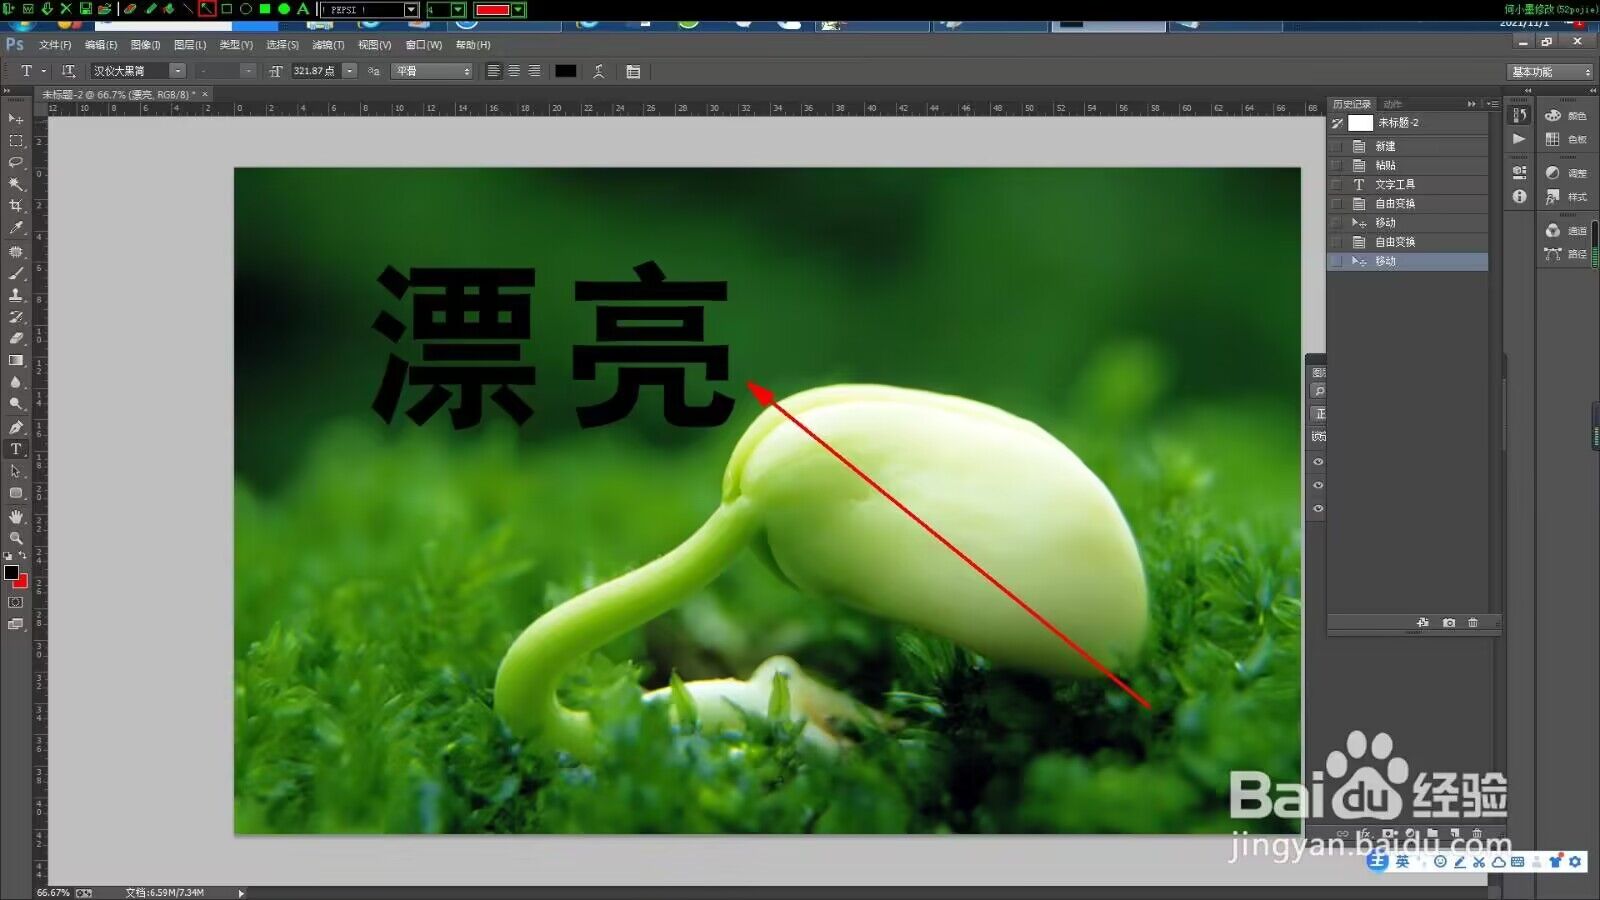Open the font size dropdown arrow
This screenshot has height=900, width=1600.
pyautogui.click(x=350, y=71)
